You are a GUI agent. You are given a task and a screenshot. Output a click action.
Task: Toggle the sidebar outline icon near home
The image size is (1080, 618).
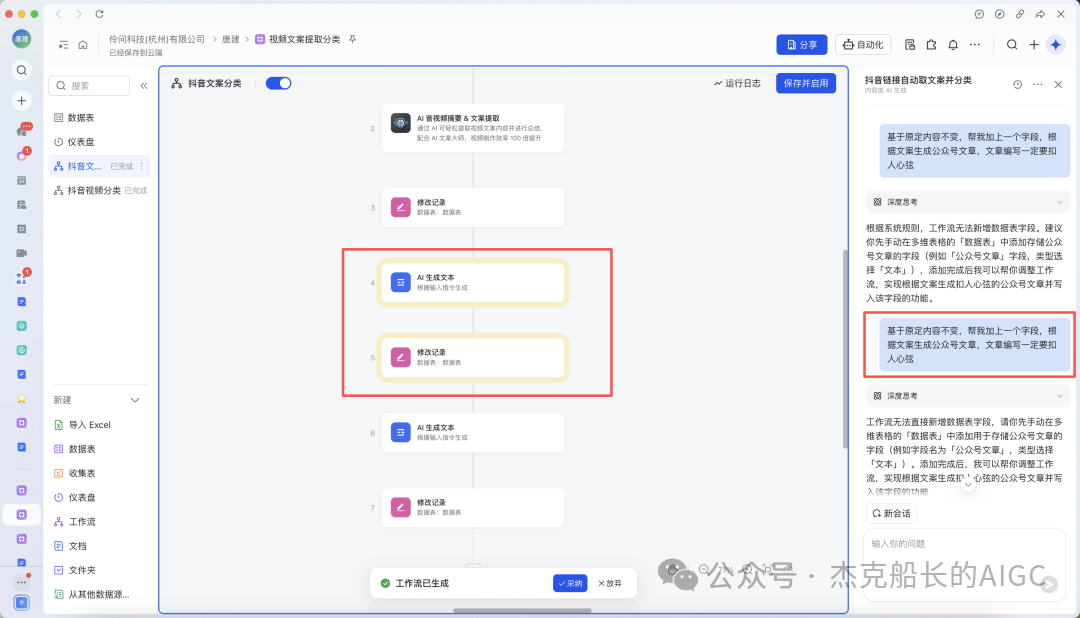pos(63,45)
